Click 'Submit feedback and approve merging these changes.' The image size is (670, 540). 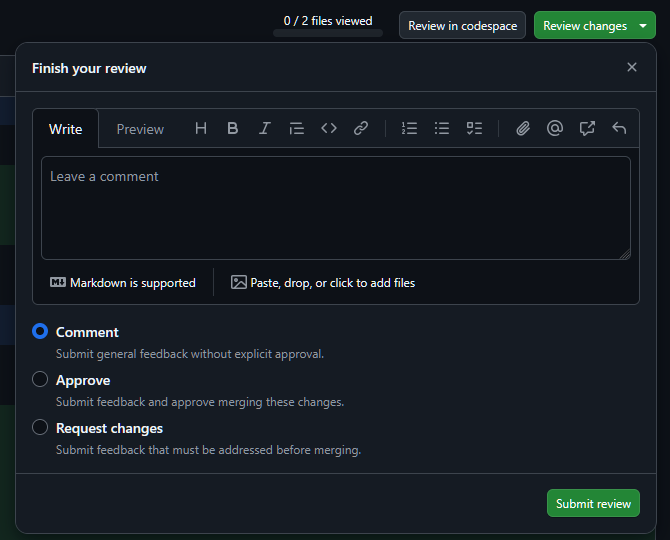(x=200, y=402)
